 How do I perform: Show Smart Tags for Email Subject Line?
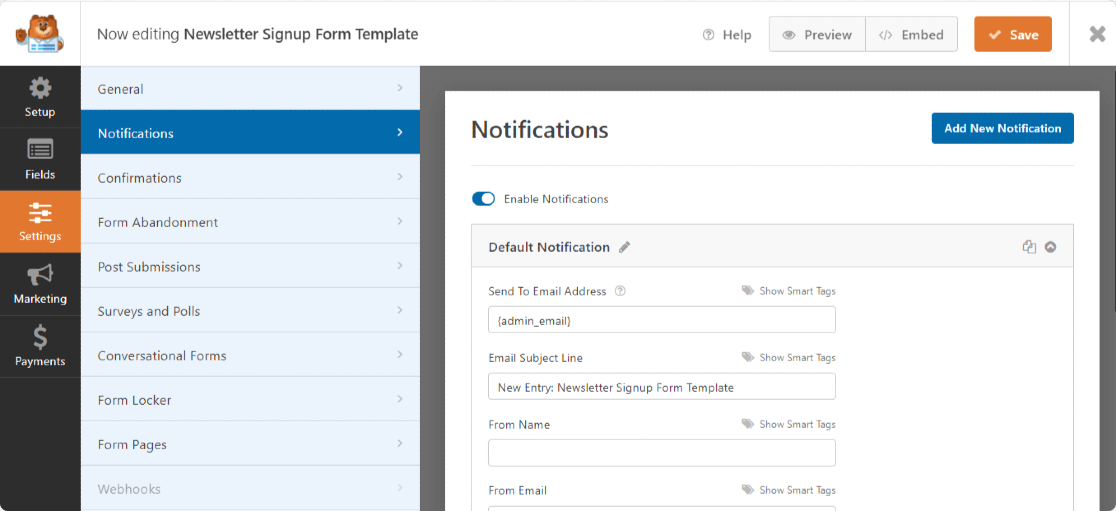(x=789, y=357)
